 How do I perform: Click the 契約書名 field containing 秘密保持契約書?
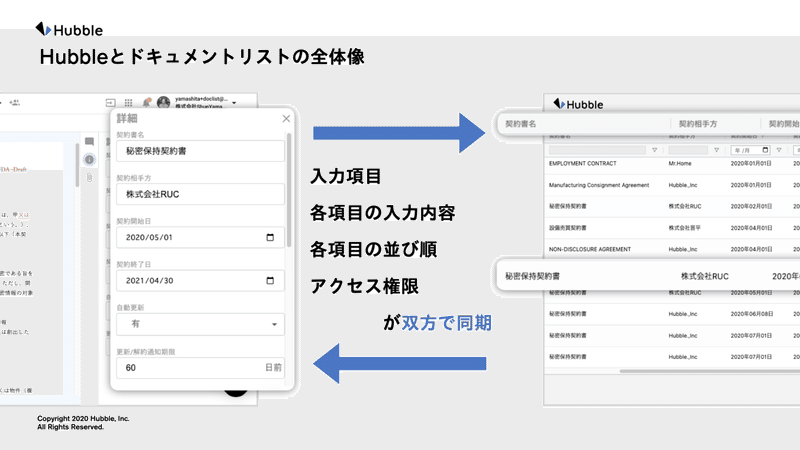click(200, 151)
